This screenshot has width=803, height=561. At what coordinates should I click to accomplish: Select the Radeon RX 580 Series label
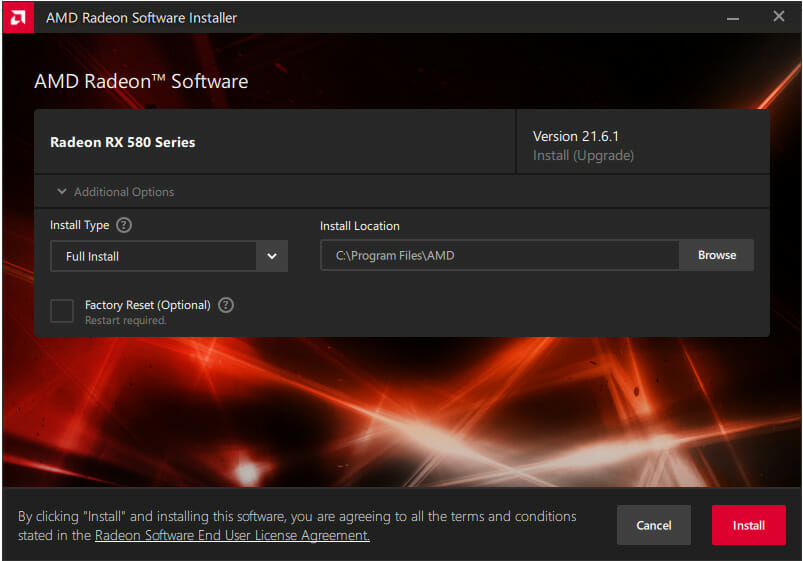(123, 142)
